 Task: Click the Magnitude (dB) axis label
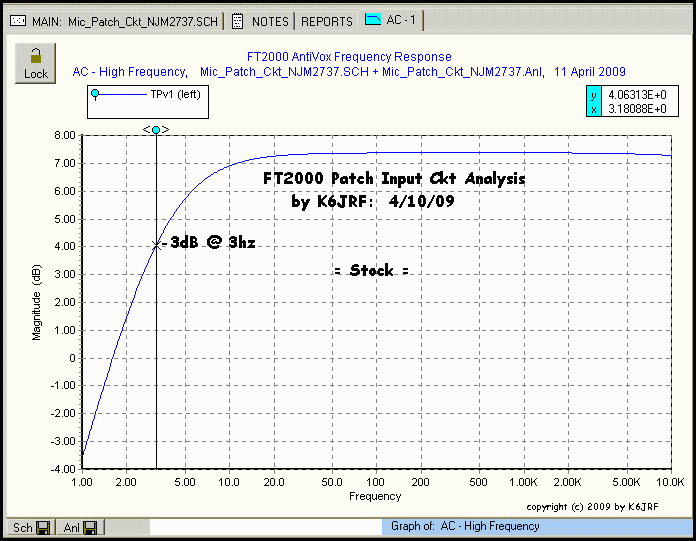(x=37, y=302)
